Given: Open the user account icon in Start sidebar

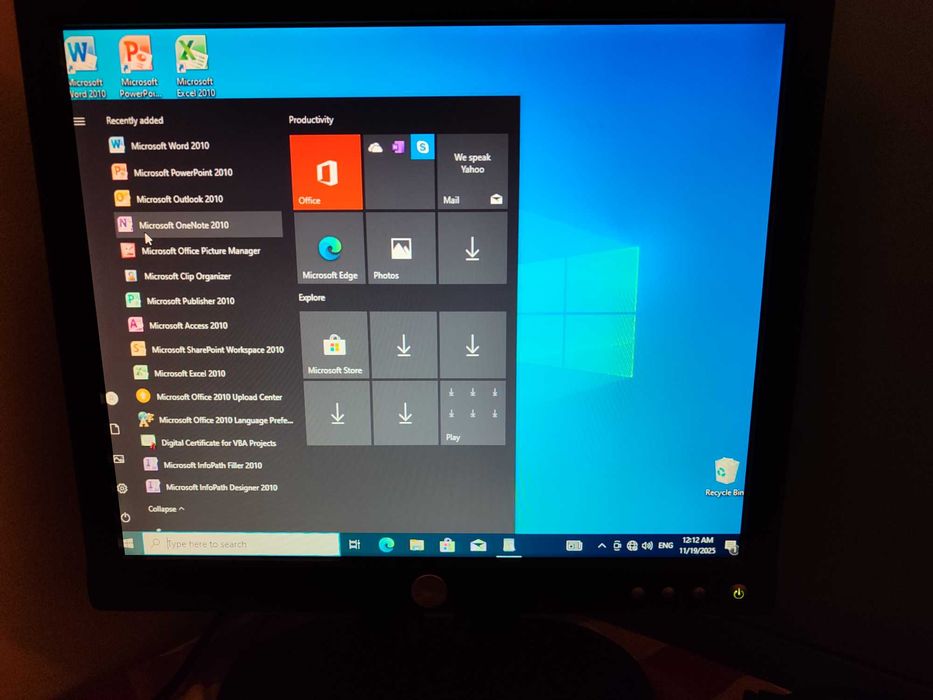Looking at the screenshot, I should tap(112, 398).
